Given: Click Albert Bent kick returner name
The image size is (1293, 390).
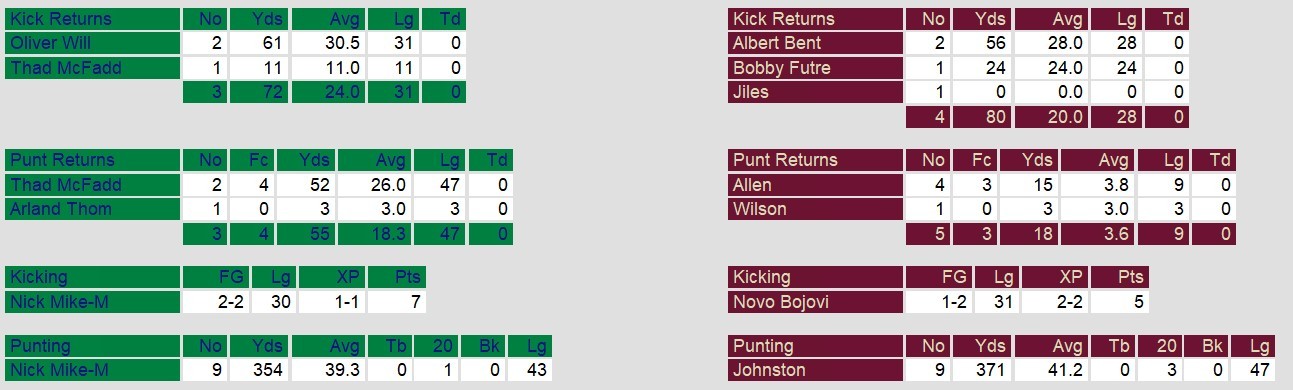Looking at the screenshot, I should (x=777, y=43).
